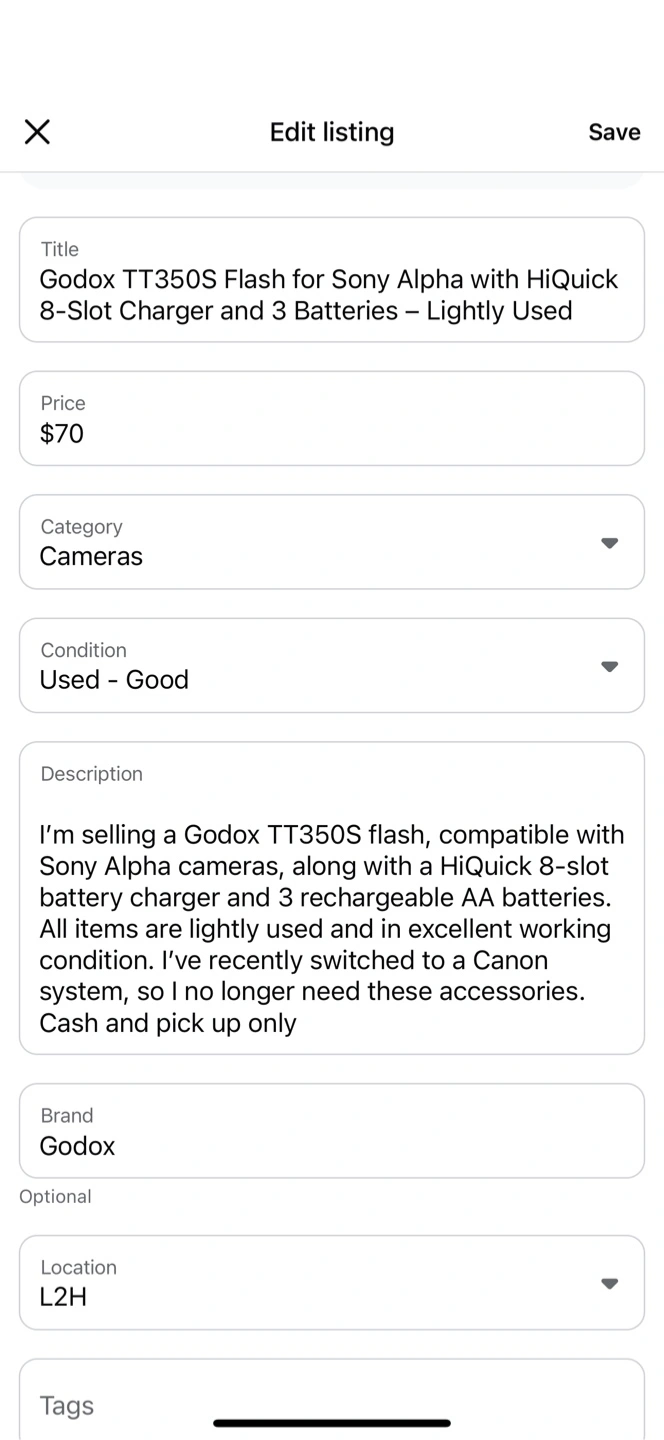Tap the Edit listing header title

(x=332, y=132)
